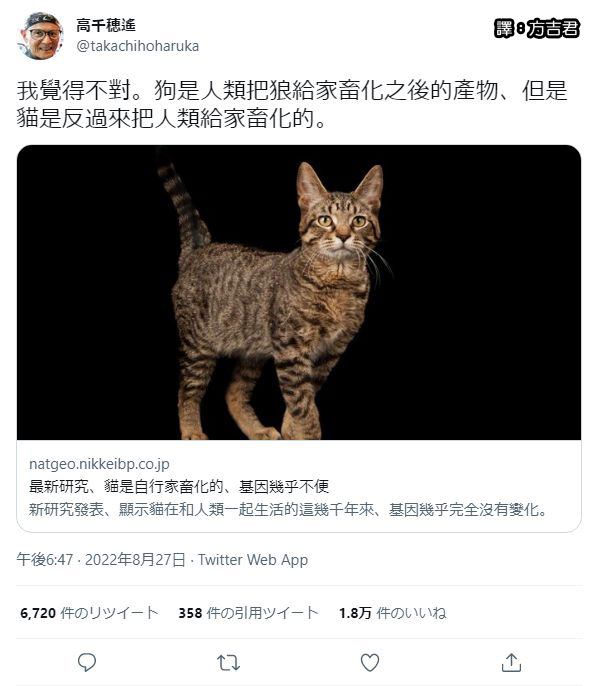
Task: Click the Twitter Web App source label
Action: tap(253, 560)
